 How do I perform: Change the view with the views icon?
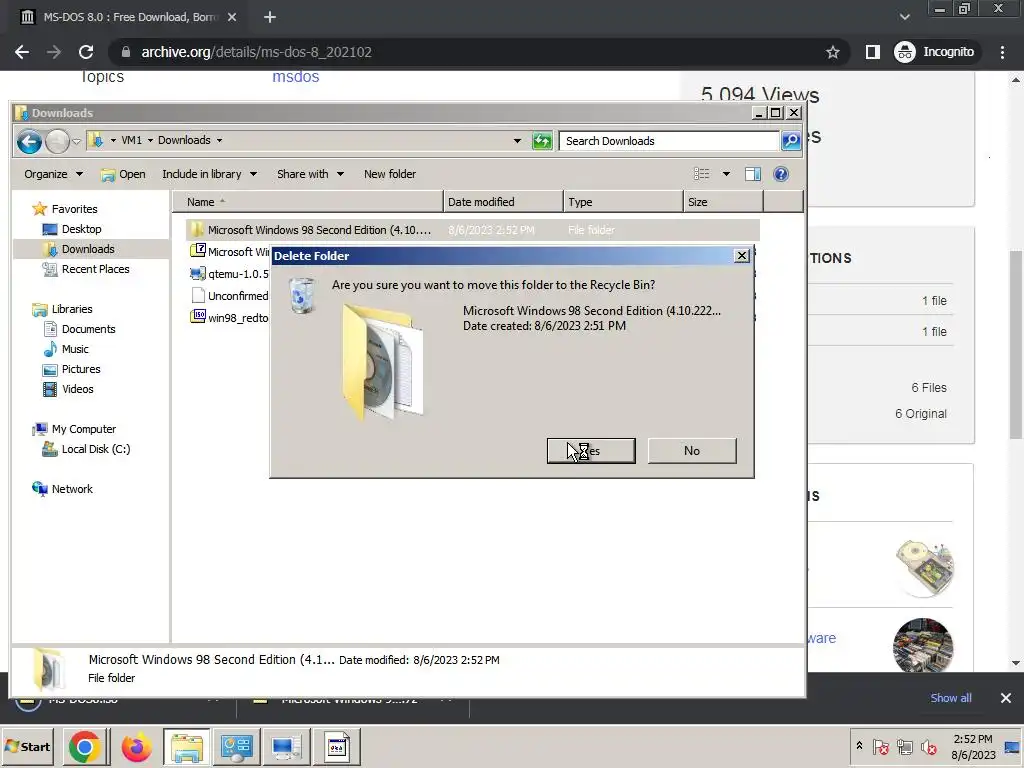pos(702,174)
